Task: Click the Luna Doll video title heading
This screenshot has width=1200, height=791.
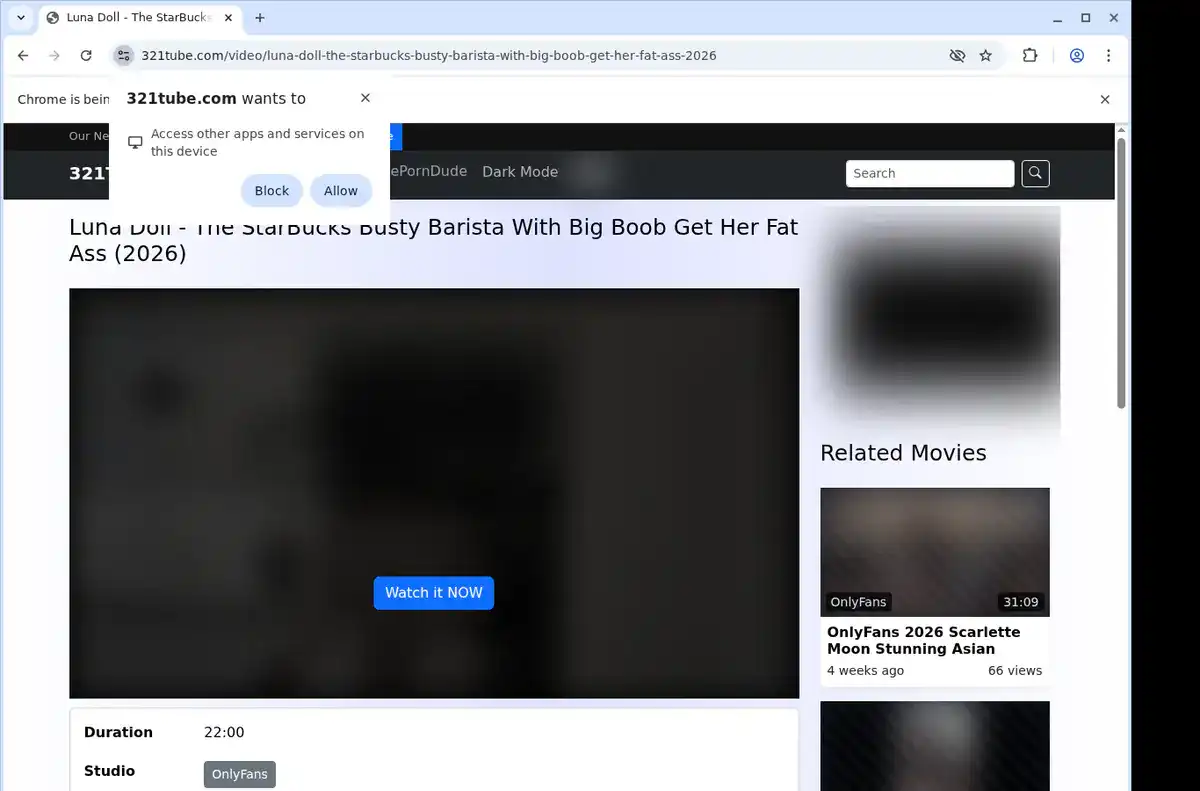Action: pos(434,240)
